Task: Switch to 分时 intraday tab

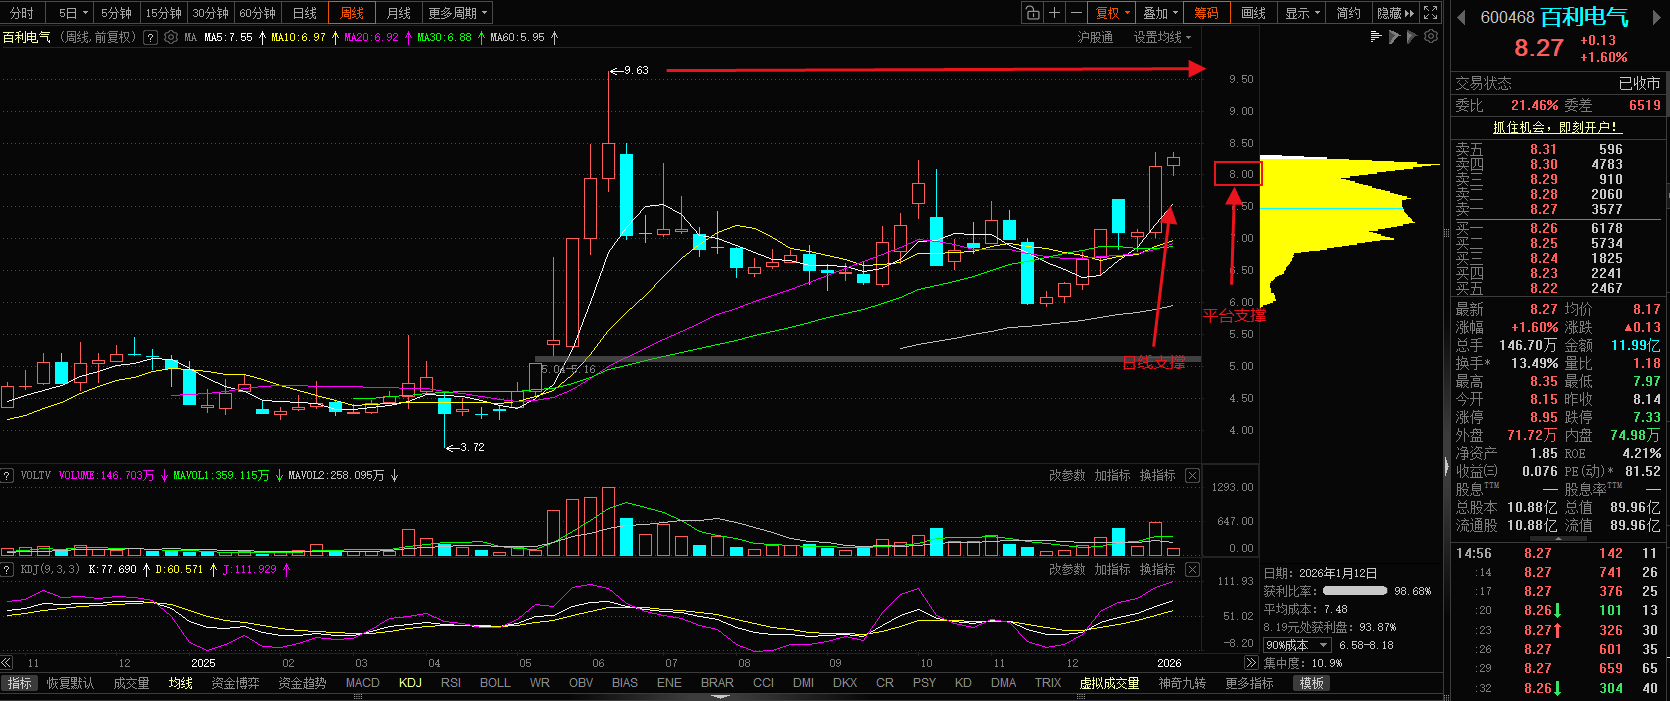Action: point(22,13)
